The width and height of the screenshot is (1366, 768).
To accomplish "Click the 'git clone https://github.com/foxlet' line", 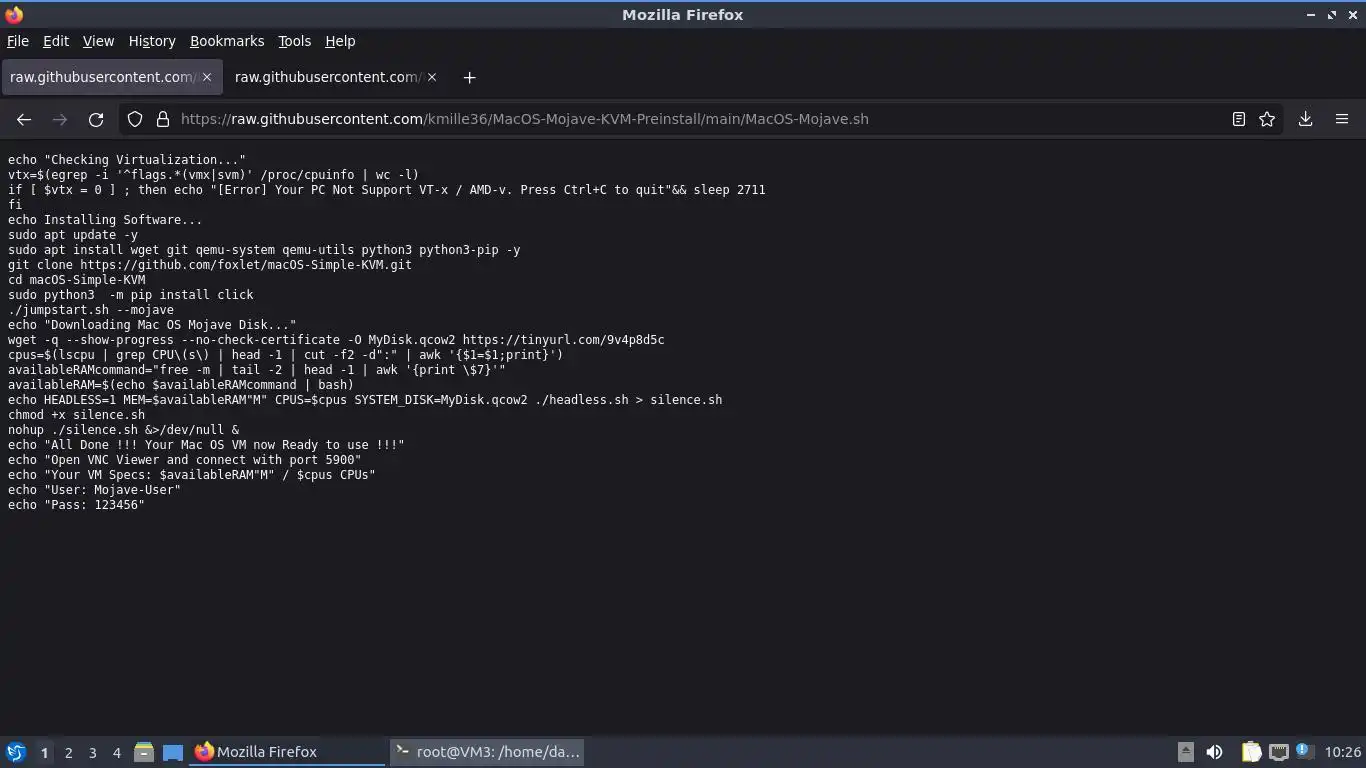I will pos(210,265).
